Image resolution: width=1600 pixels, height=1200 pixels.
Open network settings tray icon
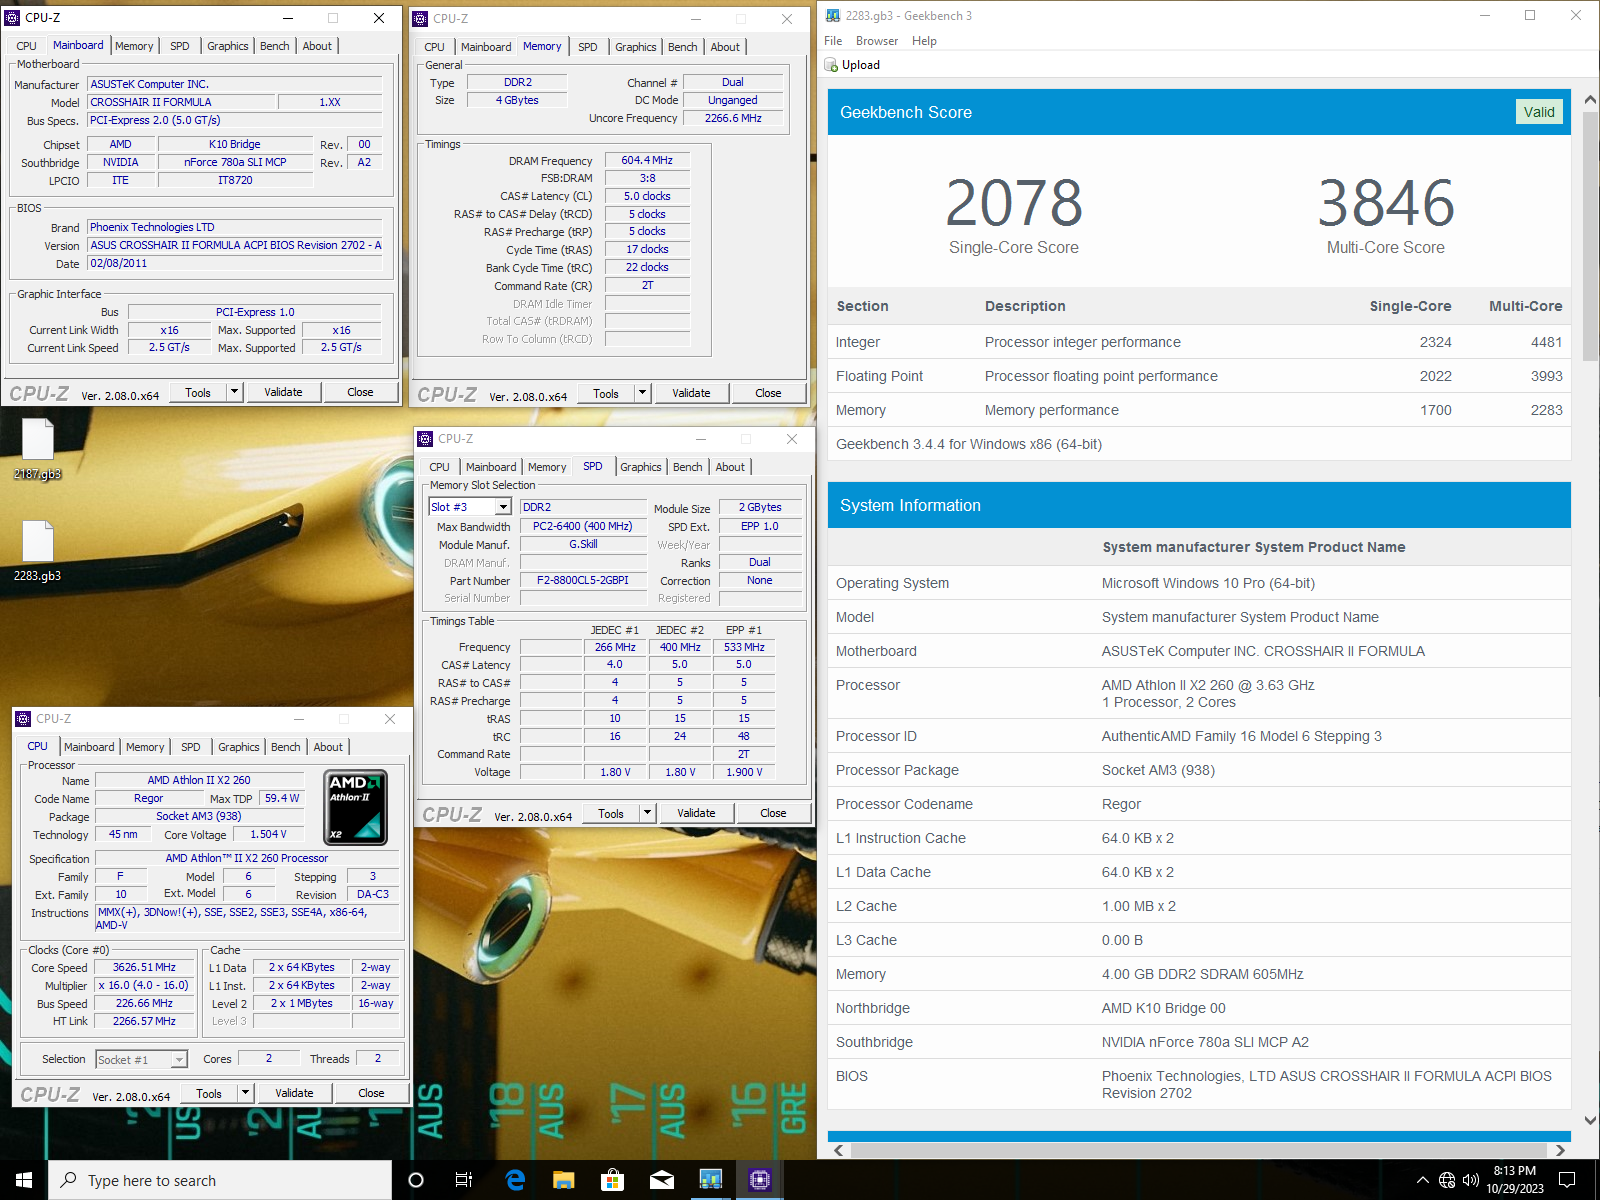(x=1447, y=1180)
